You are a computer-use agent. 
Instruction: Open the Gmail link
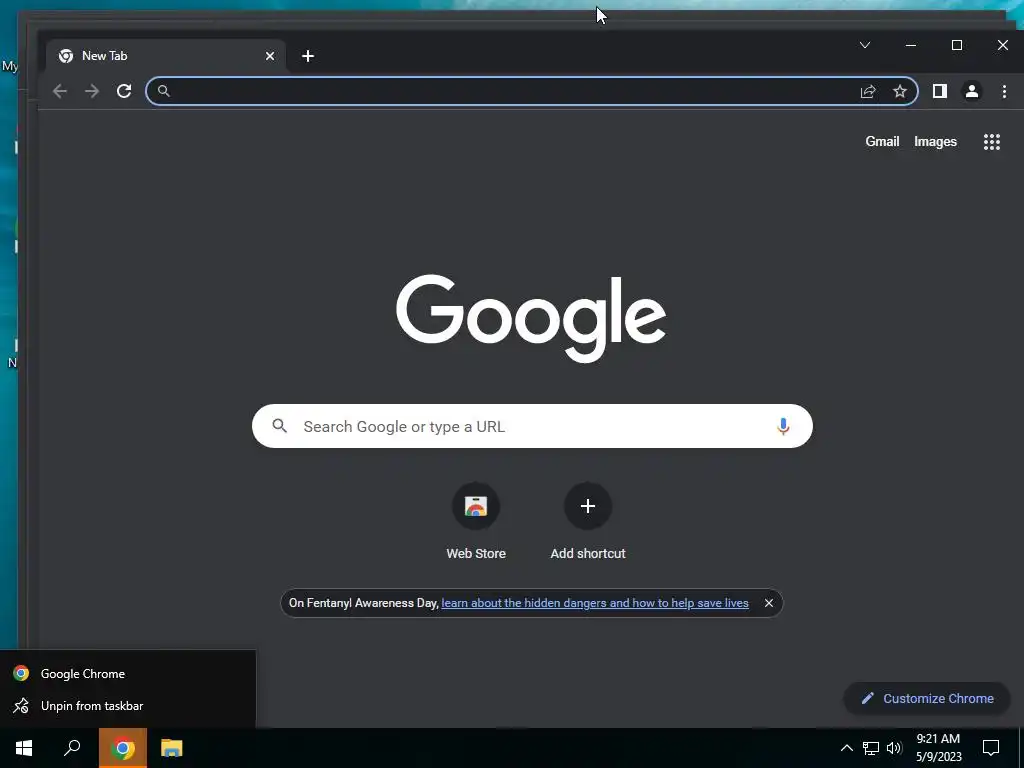point(882,142)
